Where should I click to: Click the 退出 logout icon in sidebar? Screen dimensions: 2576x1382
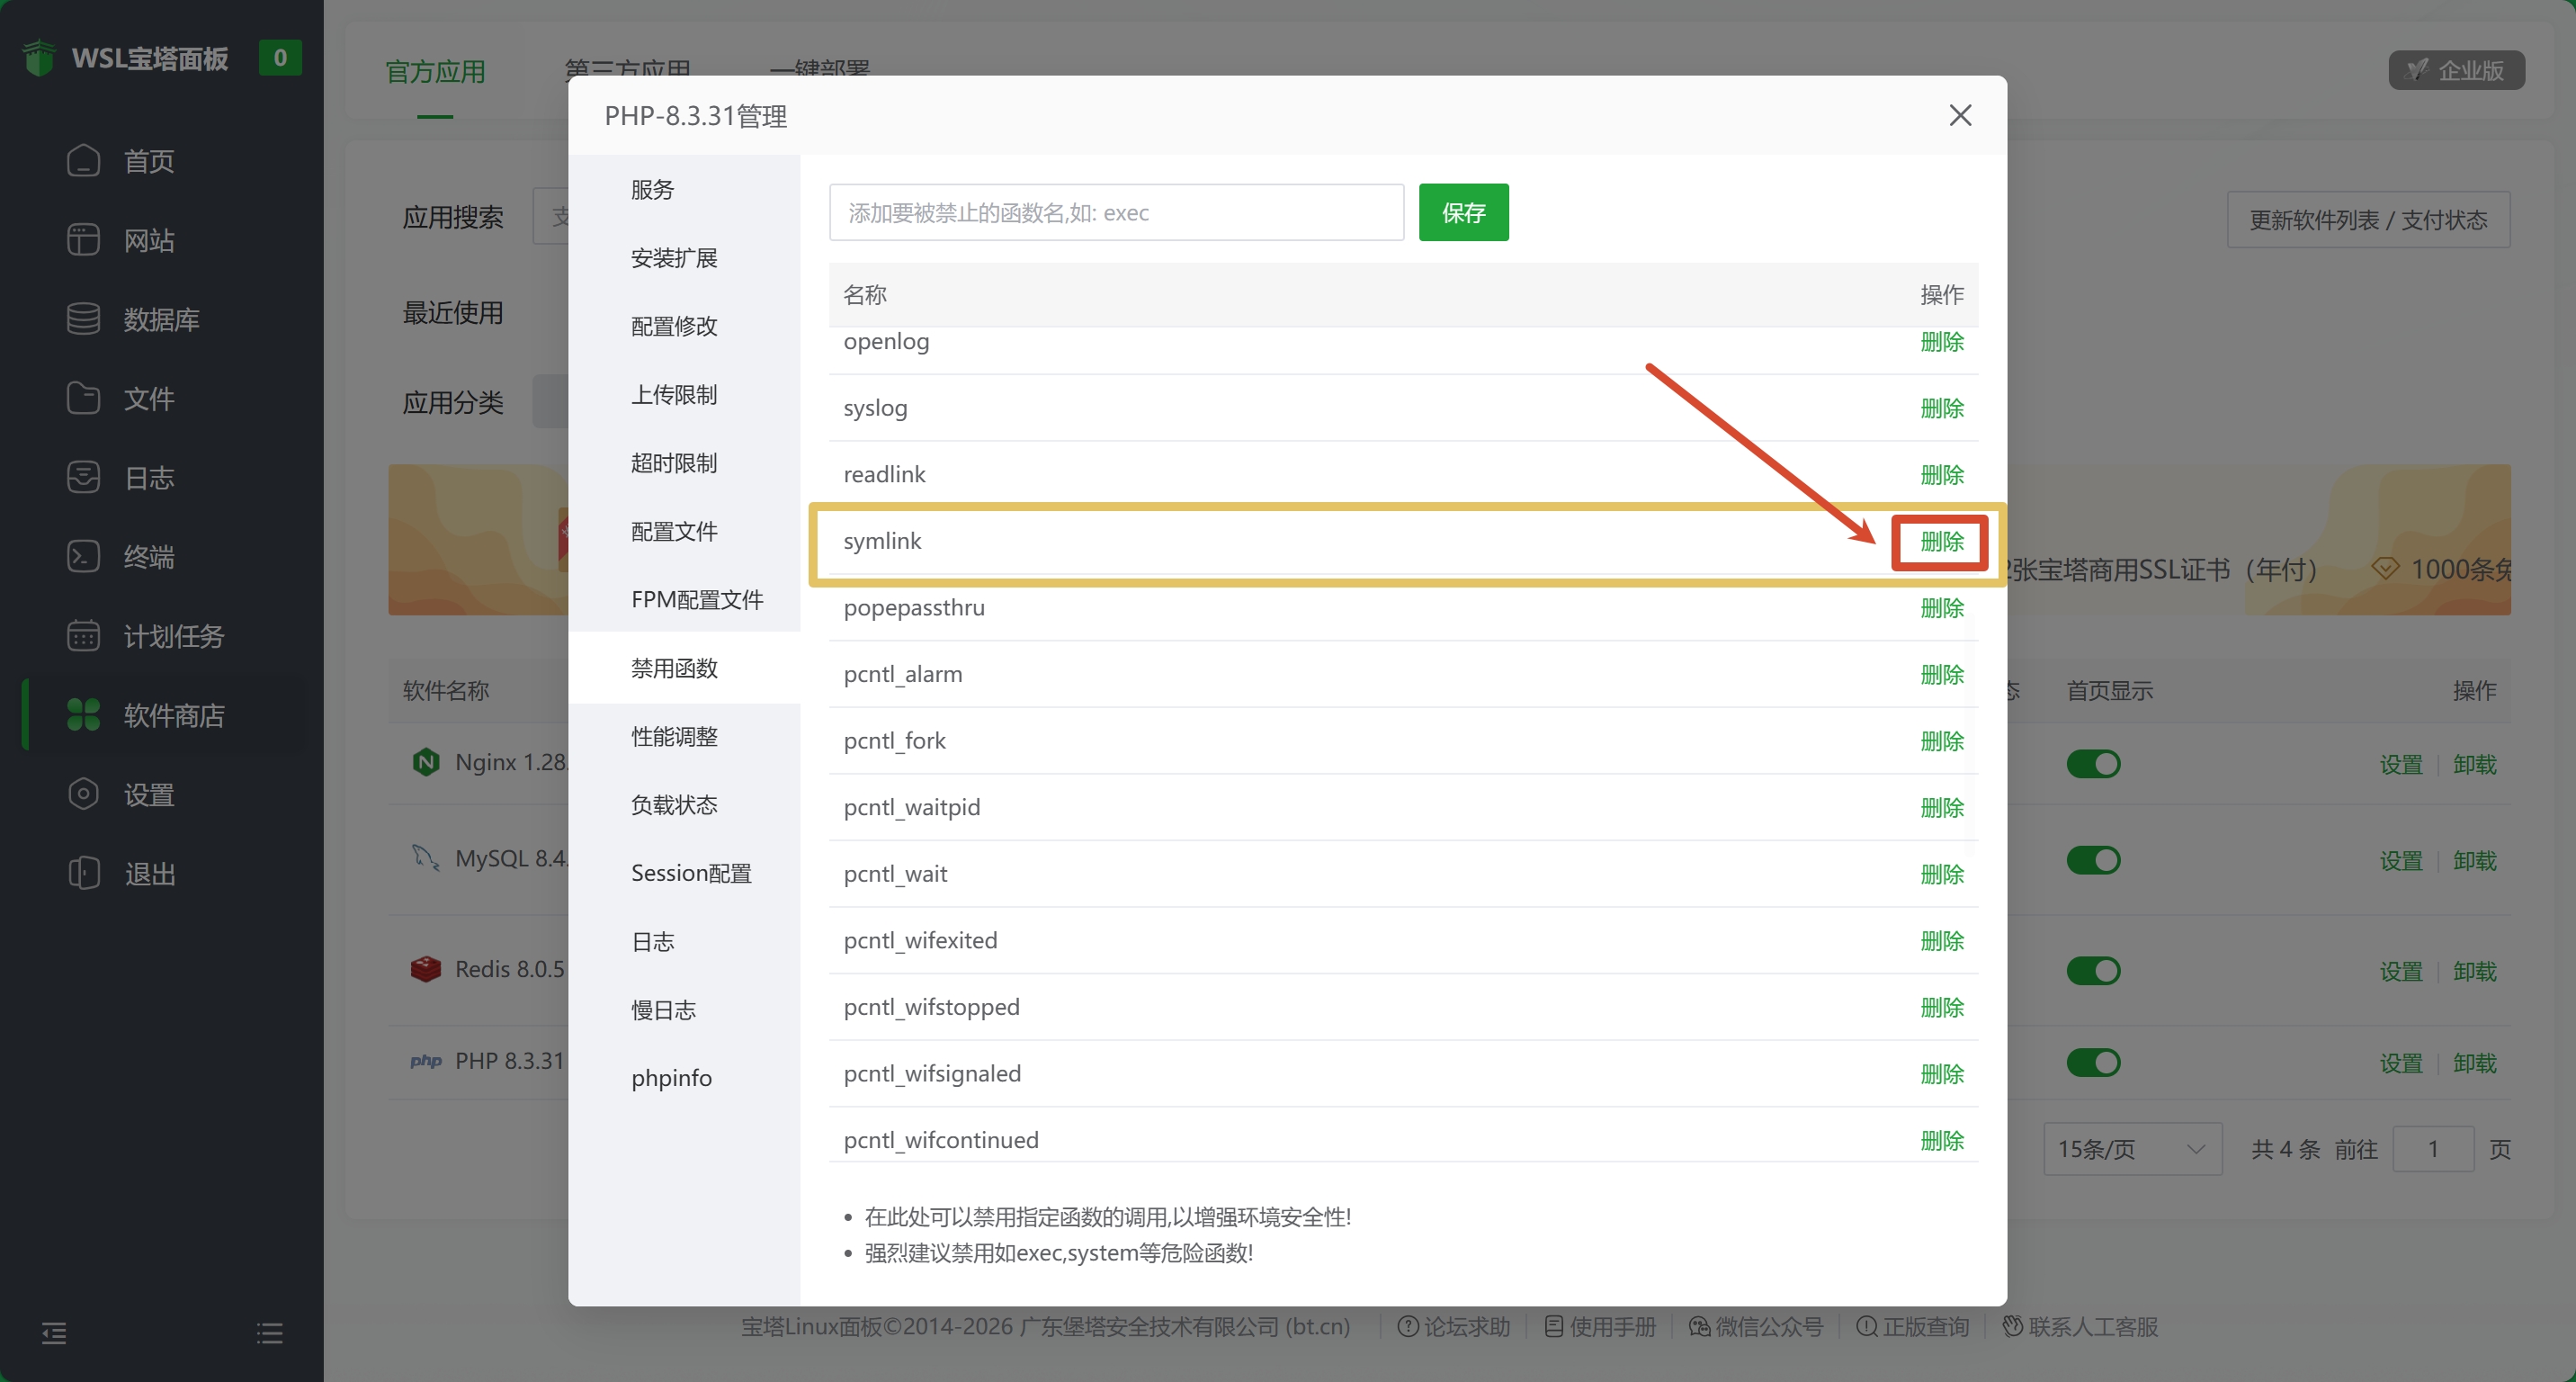(83, 873)
